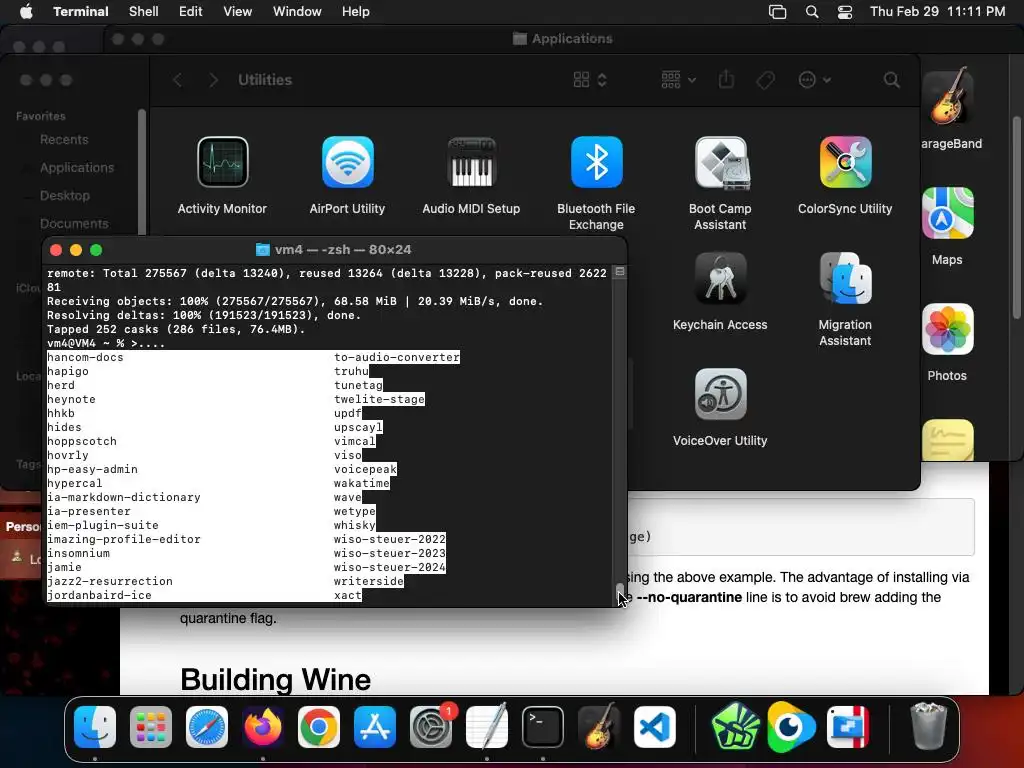This screenshot has height=768, width=1024.
Task: Click 'upscayl' in Terminal list
Action: [359, 427]
